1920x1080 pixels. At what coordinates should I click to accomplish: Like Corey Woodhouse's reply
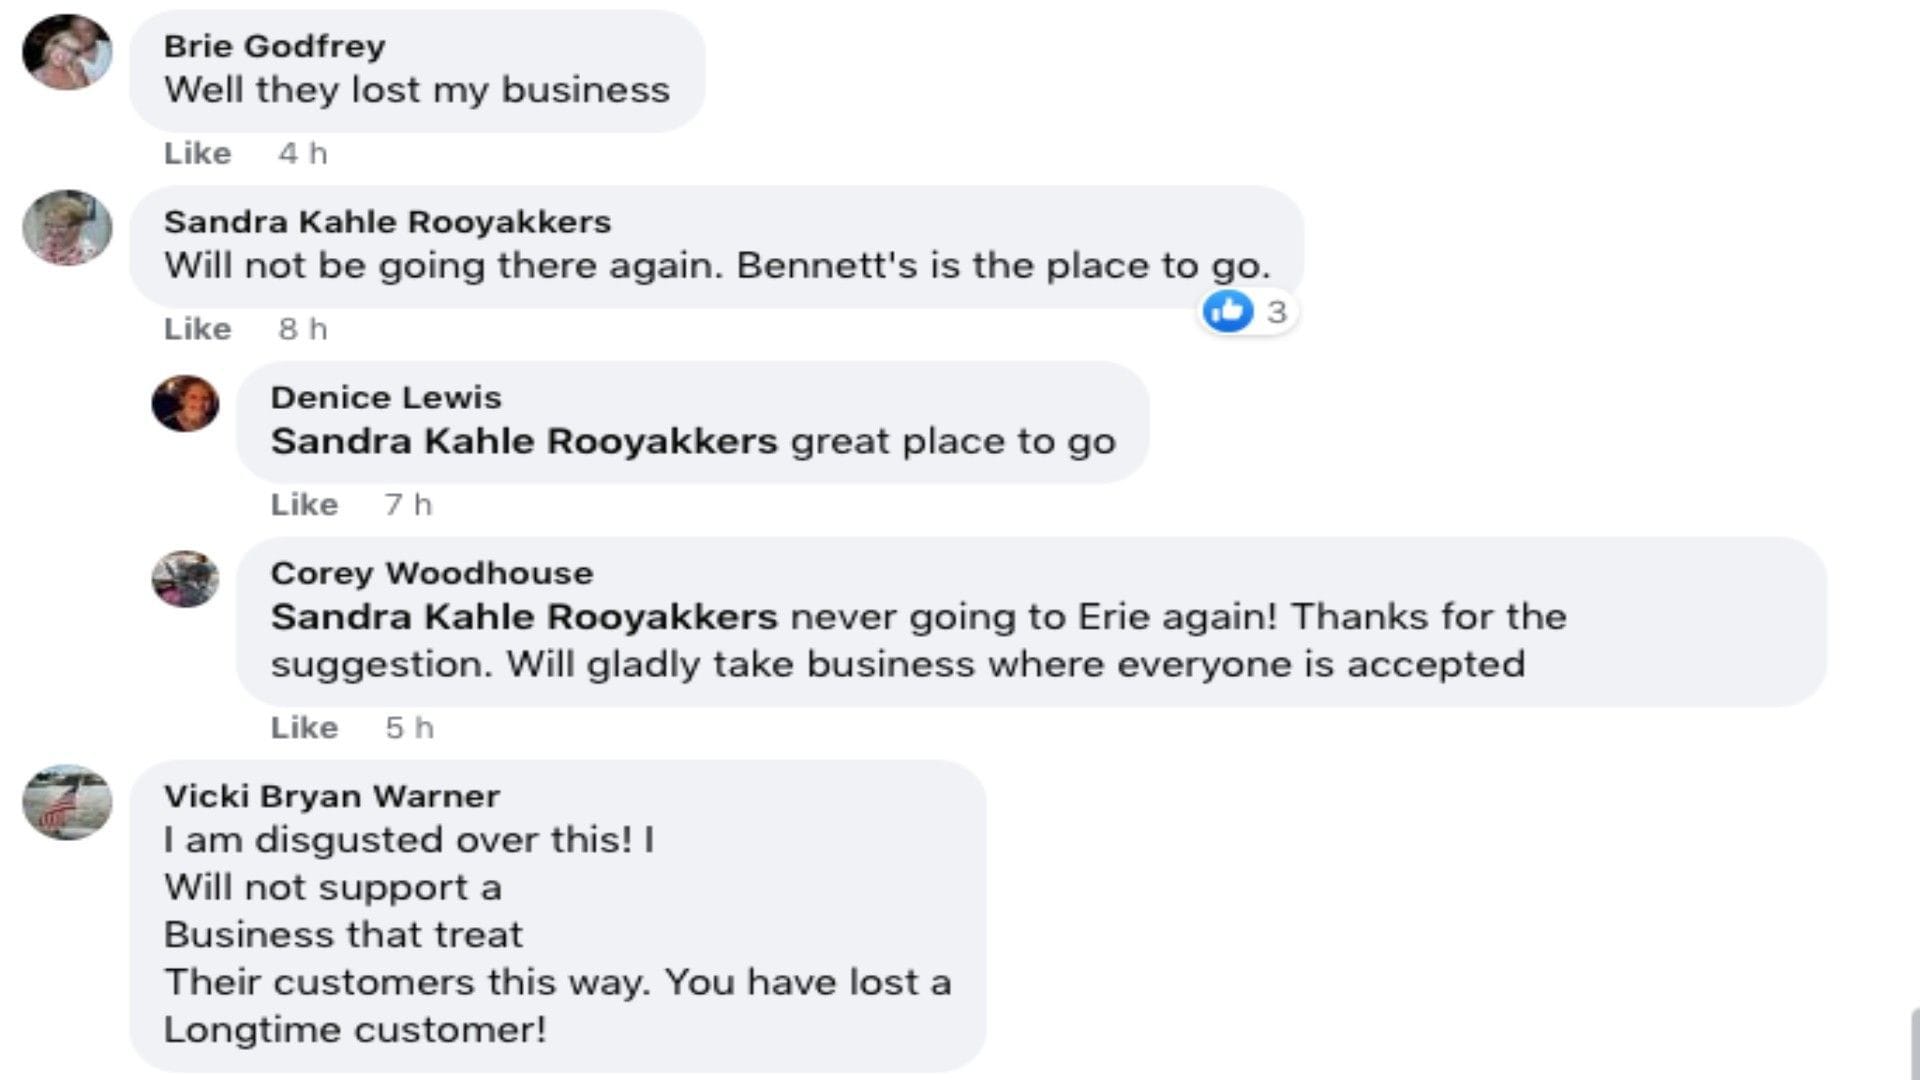(x=304, y=728)
